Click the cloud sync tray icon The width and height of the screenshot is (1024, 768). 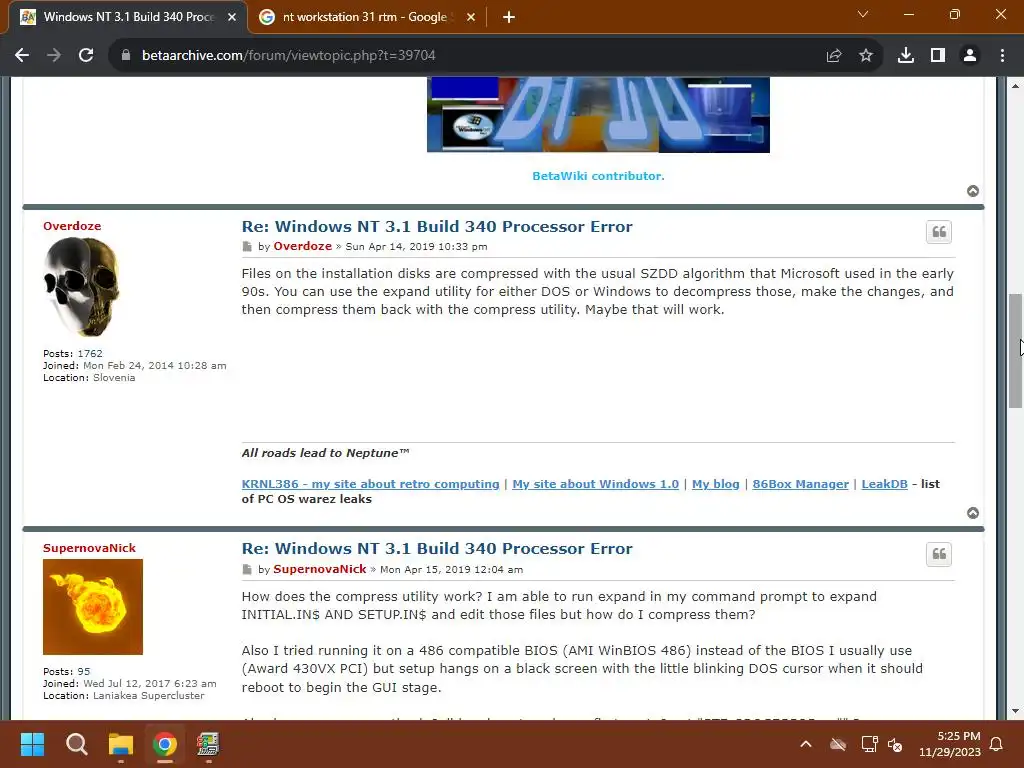[x=838, y=744]
